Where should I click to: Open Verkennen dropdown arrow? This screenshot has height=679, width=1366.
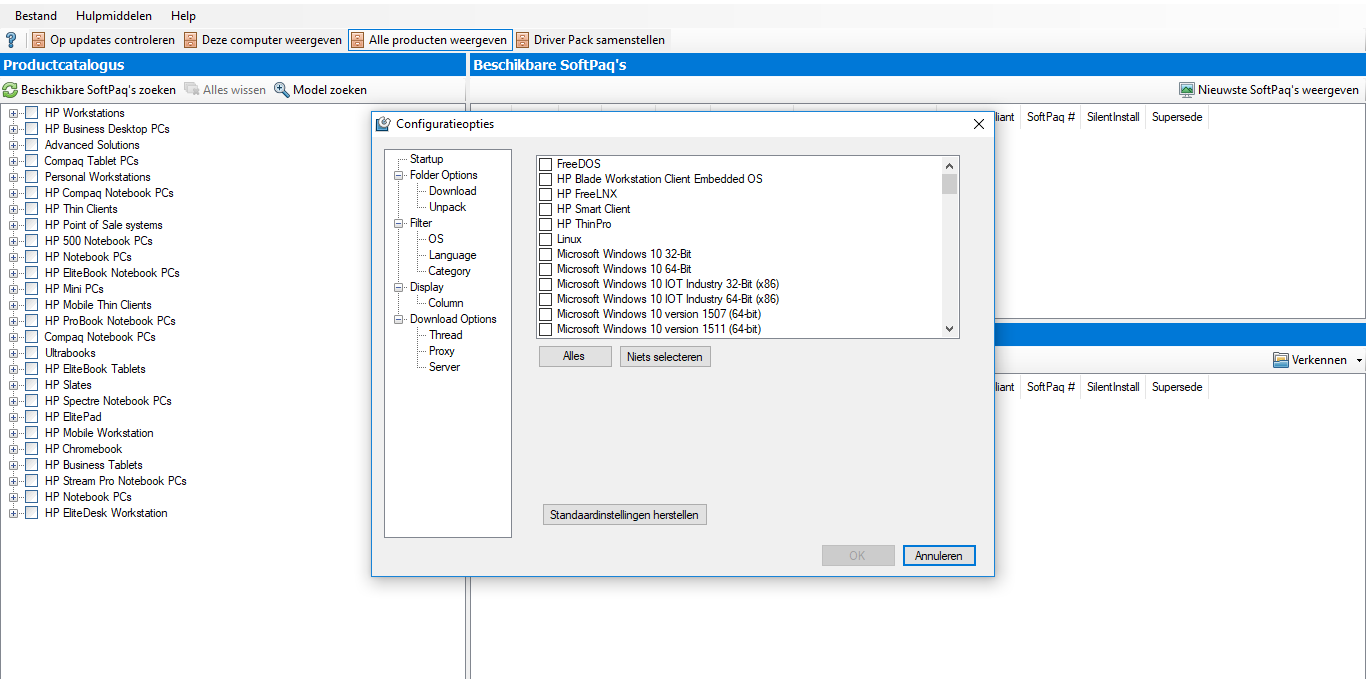[x=1359, y=360]
